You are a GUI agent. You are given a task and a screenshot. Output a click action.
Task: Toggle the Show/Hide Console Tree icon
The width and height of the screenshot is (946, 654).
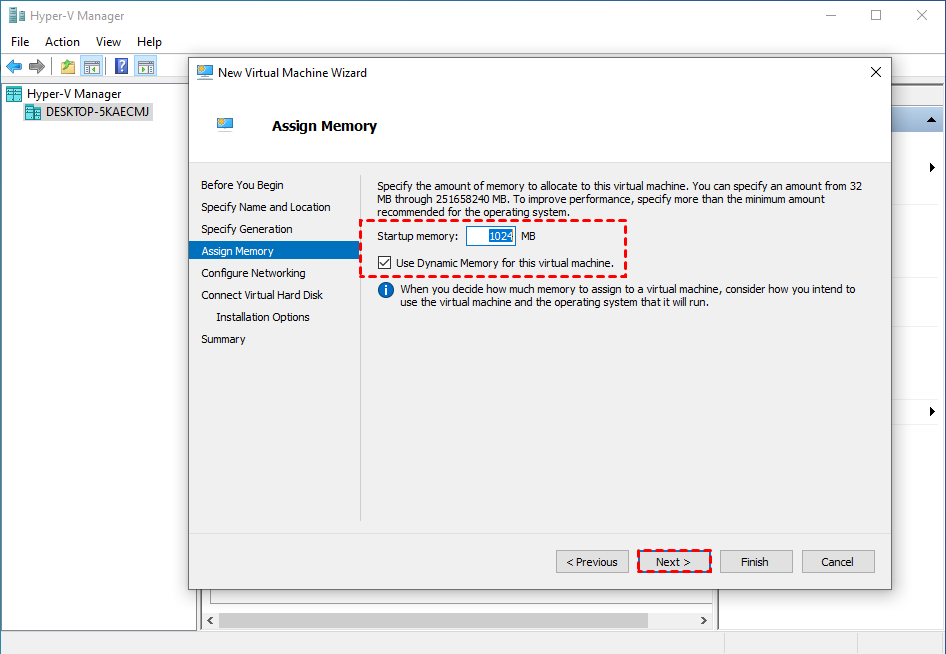(92, 67)
